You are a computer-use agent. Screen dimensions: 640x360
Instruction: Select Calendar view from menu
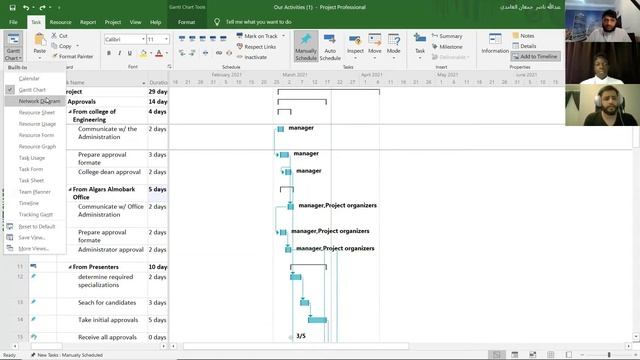29,78
